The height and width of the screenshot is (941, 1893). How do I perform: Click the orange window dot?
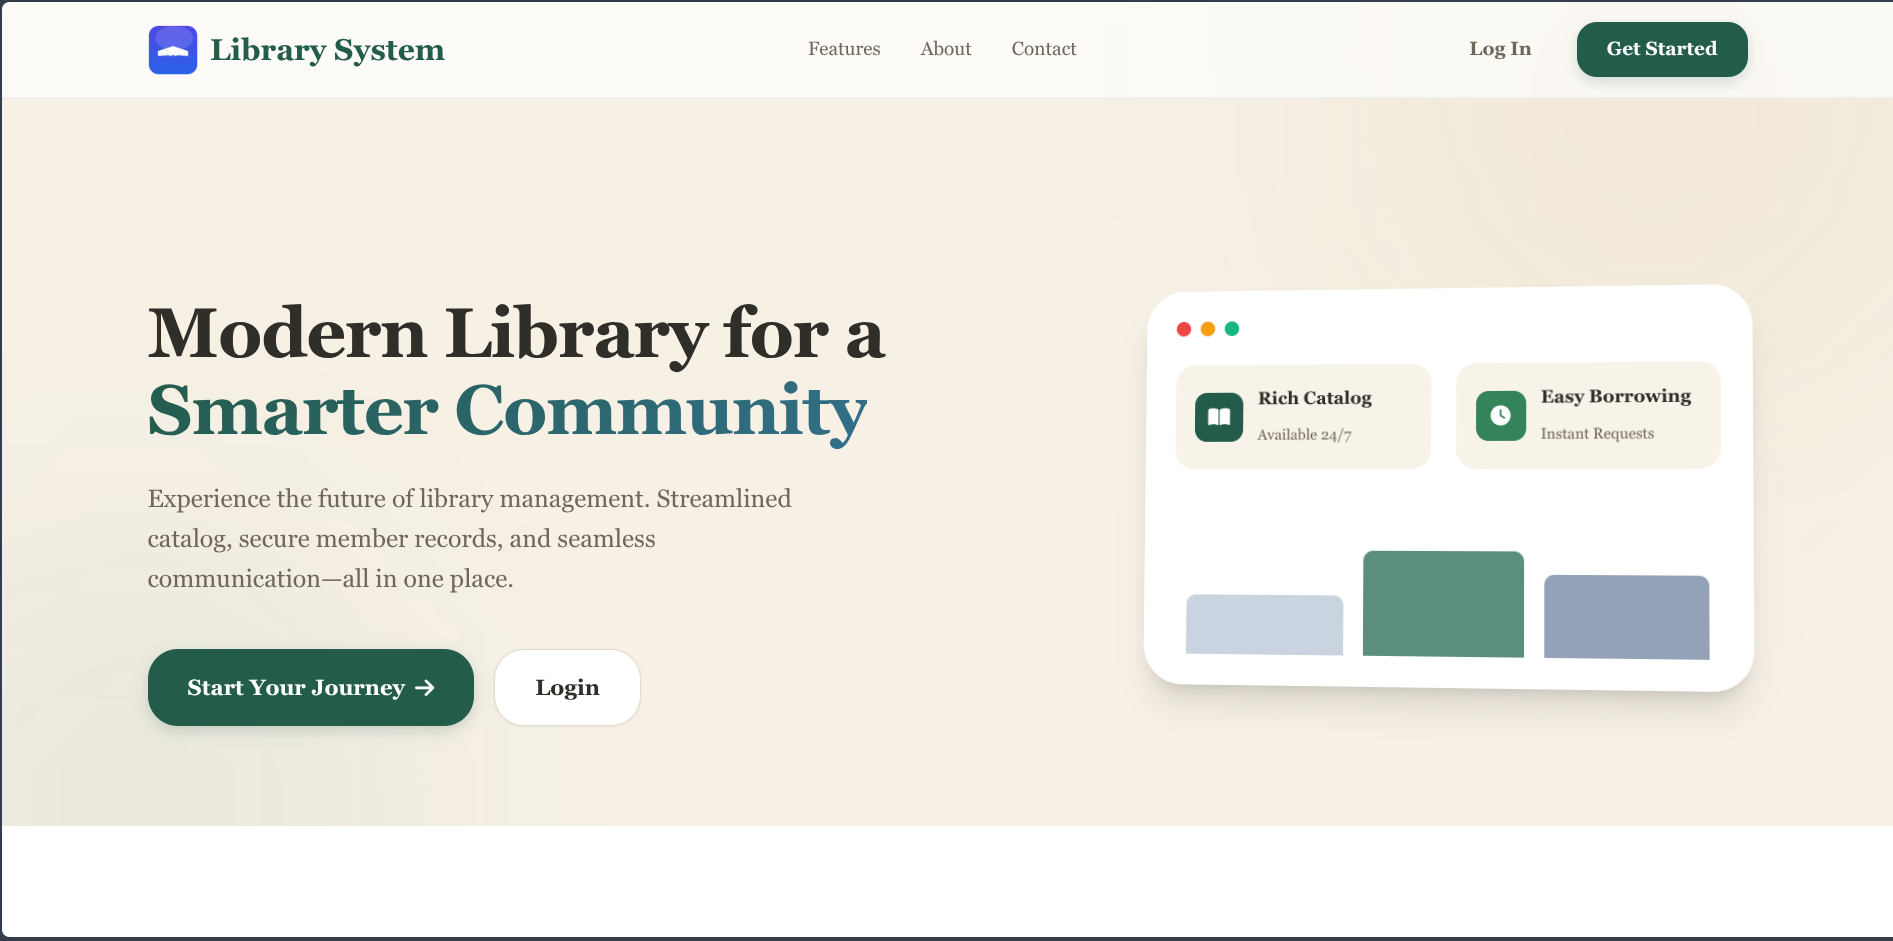point(1208,329)
